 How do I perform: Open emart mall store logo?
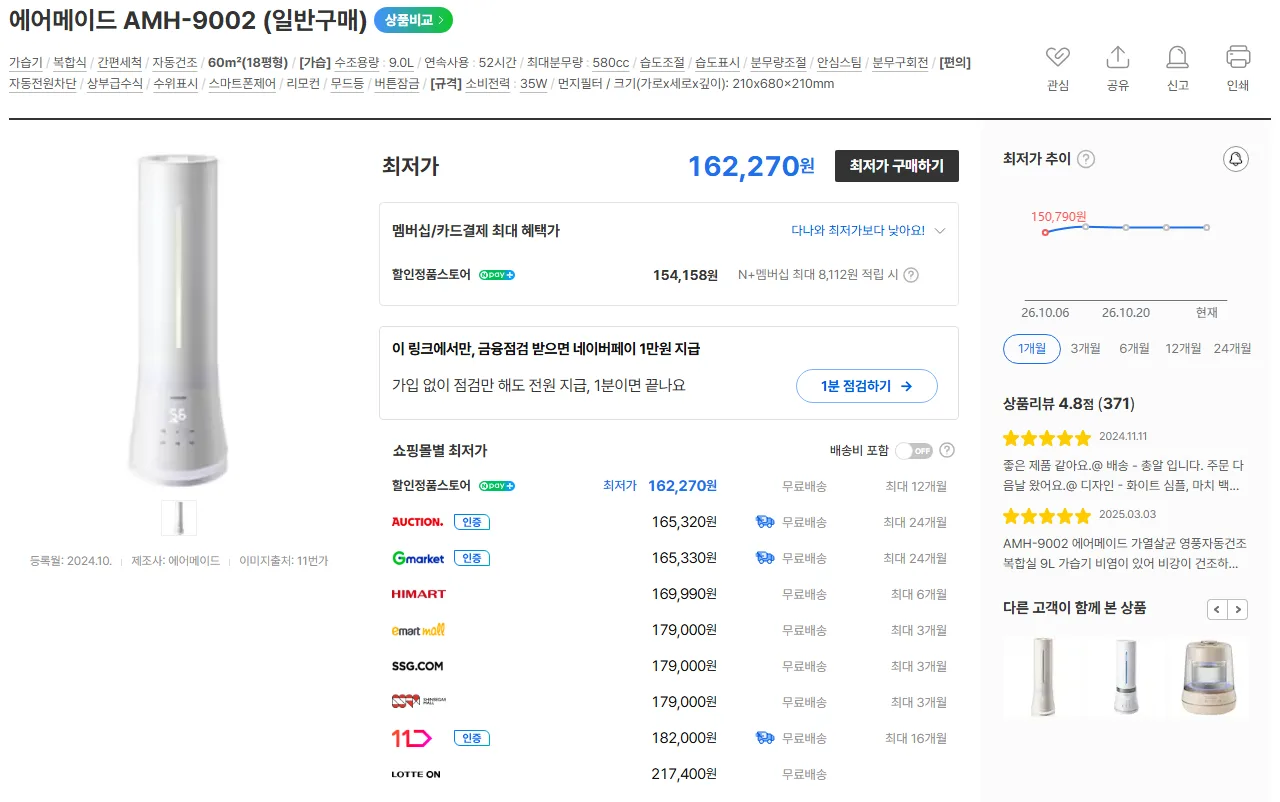tap(418, 630)
